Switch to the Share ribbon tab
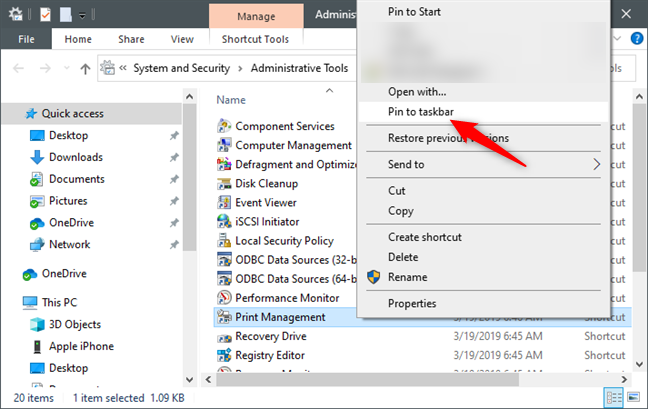This screenshot has width=648, height=409. [x=131, y=39]
